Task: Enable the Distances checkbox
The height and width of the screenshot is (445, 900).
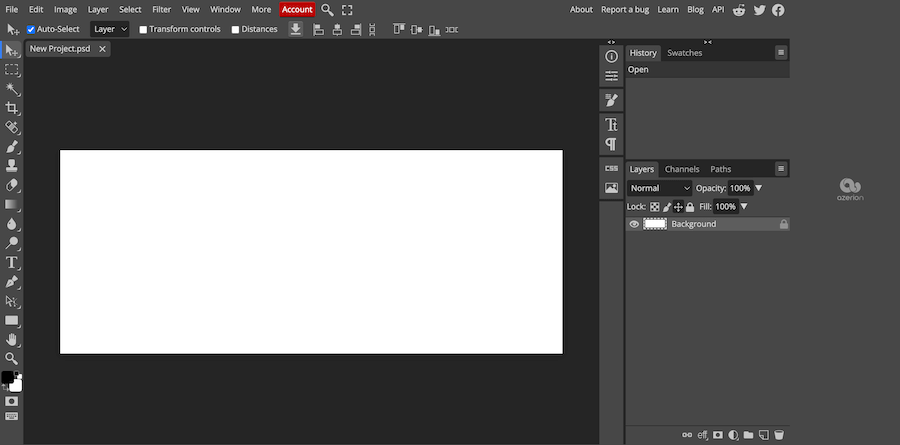Action: tap(235, 29)
